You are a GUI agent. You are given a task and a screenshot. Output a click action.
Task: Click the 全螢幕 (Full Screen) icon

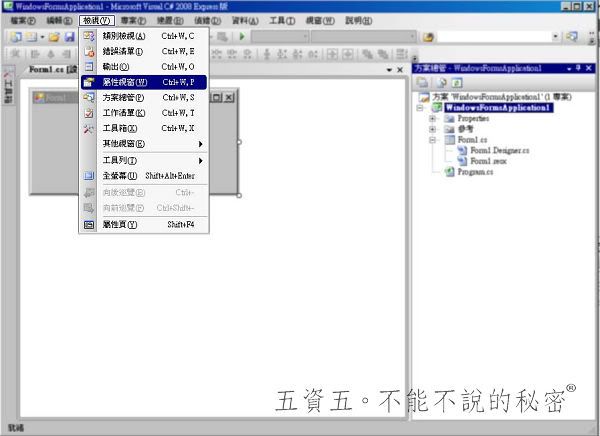[89, 176]
